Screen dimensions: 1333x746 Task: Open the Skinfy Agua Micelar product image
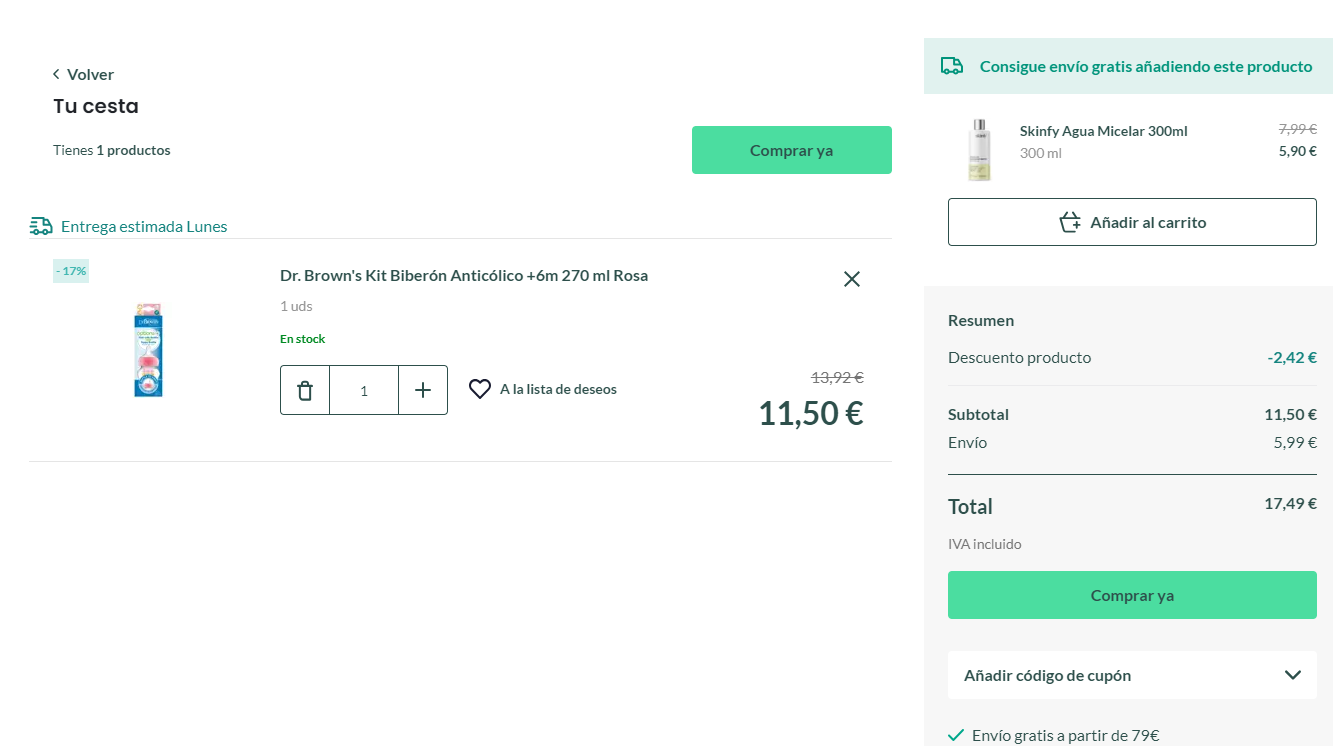979,150
